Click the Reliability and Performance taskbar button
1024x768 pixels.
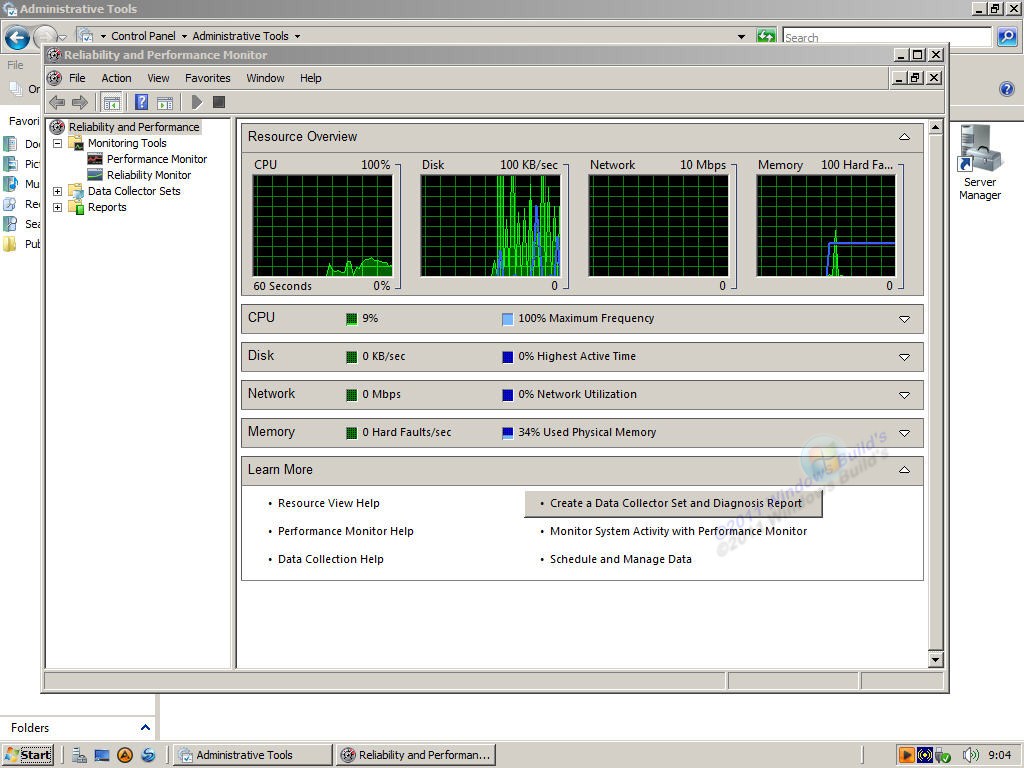417,755
